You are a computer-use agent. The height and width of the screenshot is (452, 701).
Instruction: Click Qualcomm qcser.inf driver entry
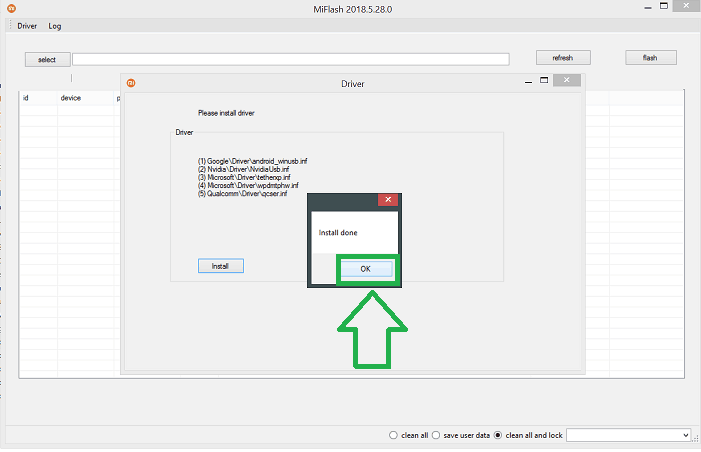tap(242, 194)
